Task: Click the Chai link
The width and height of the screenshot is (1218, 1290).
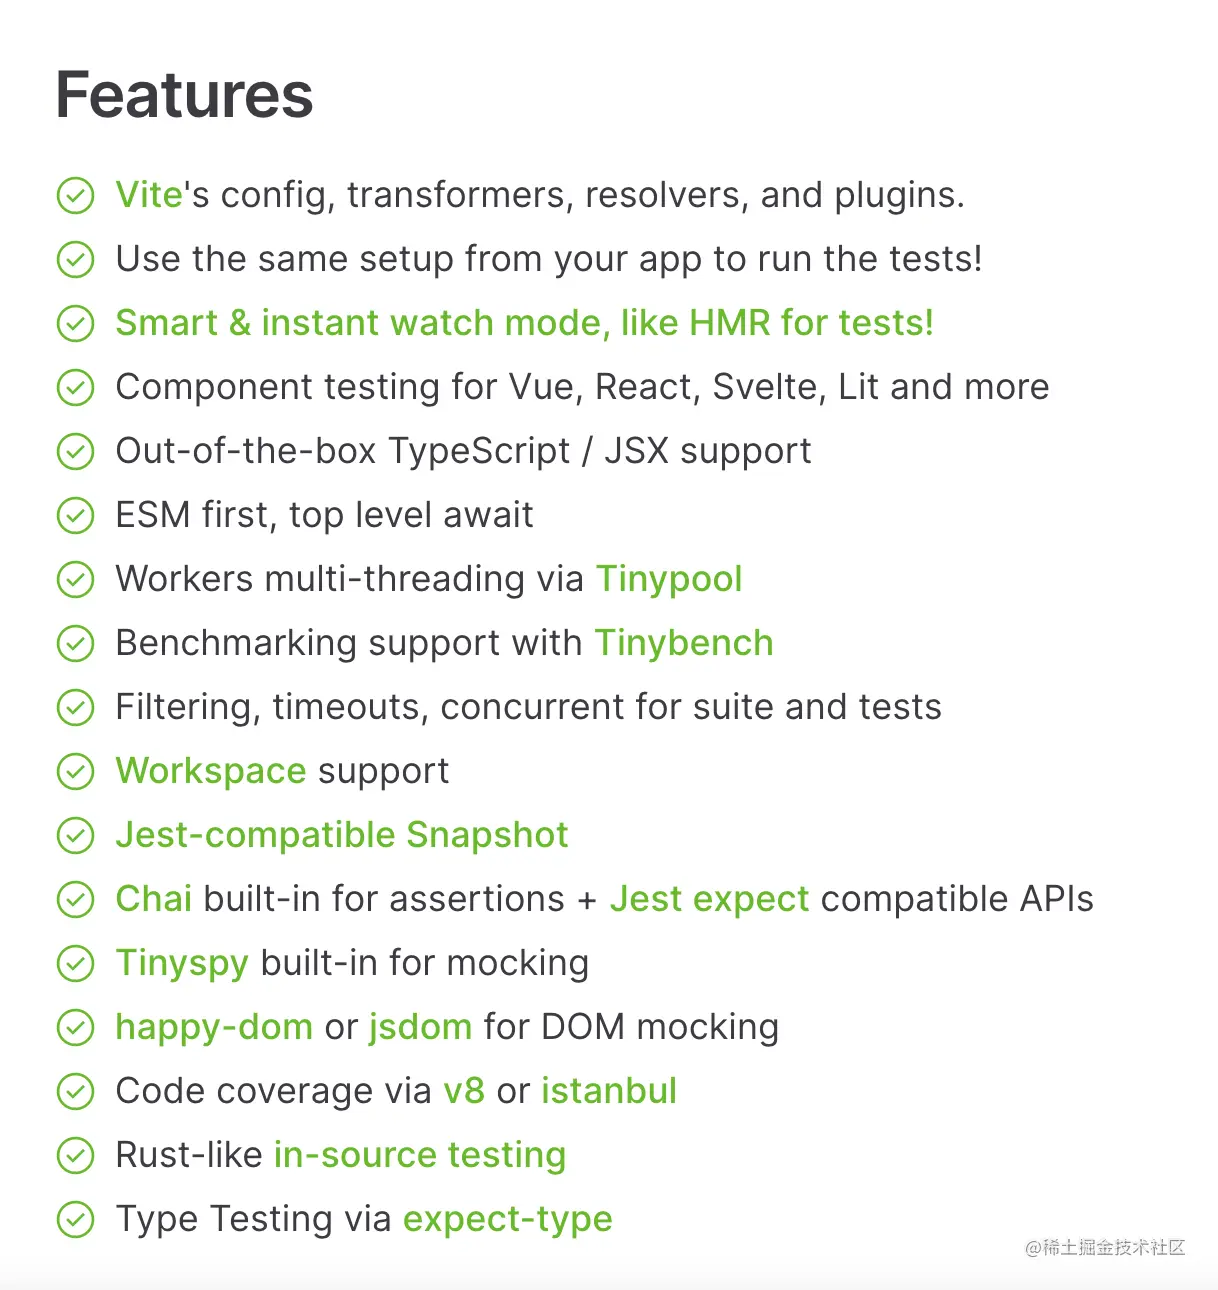Action: tap(153, 899)
